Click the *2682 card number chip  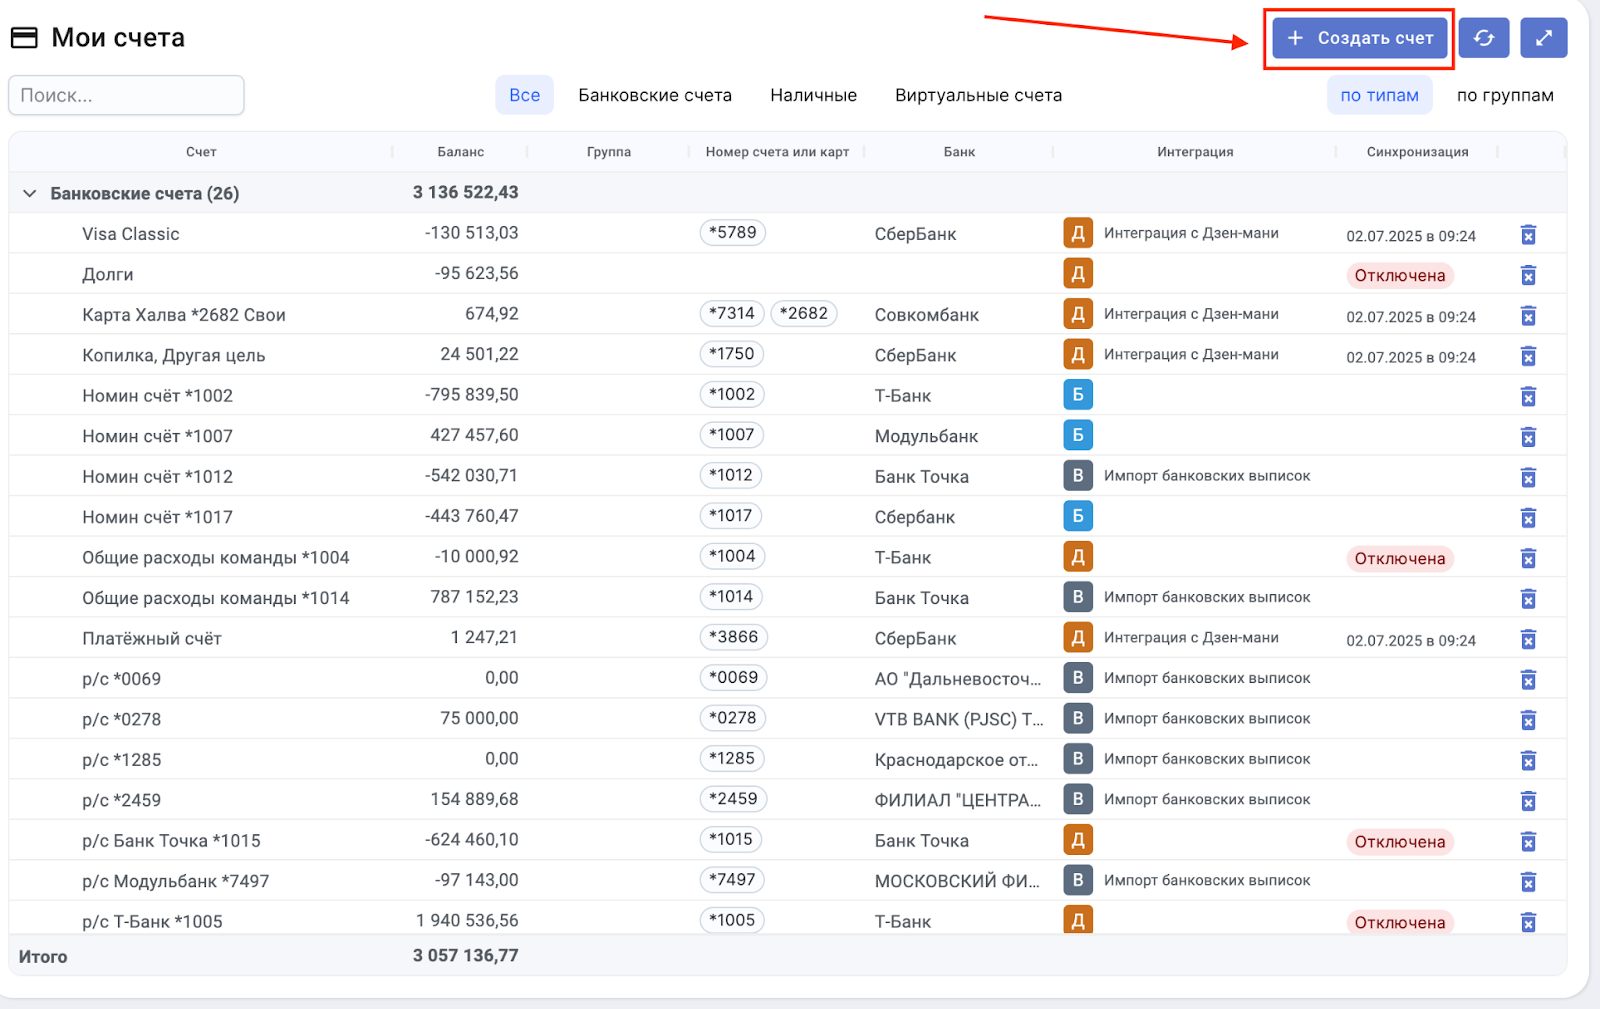(803, 314)
